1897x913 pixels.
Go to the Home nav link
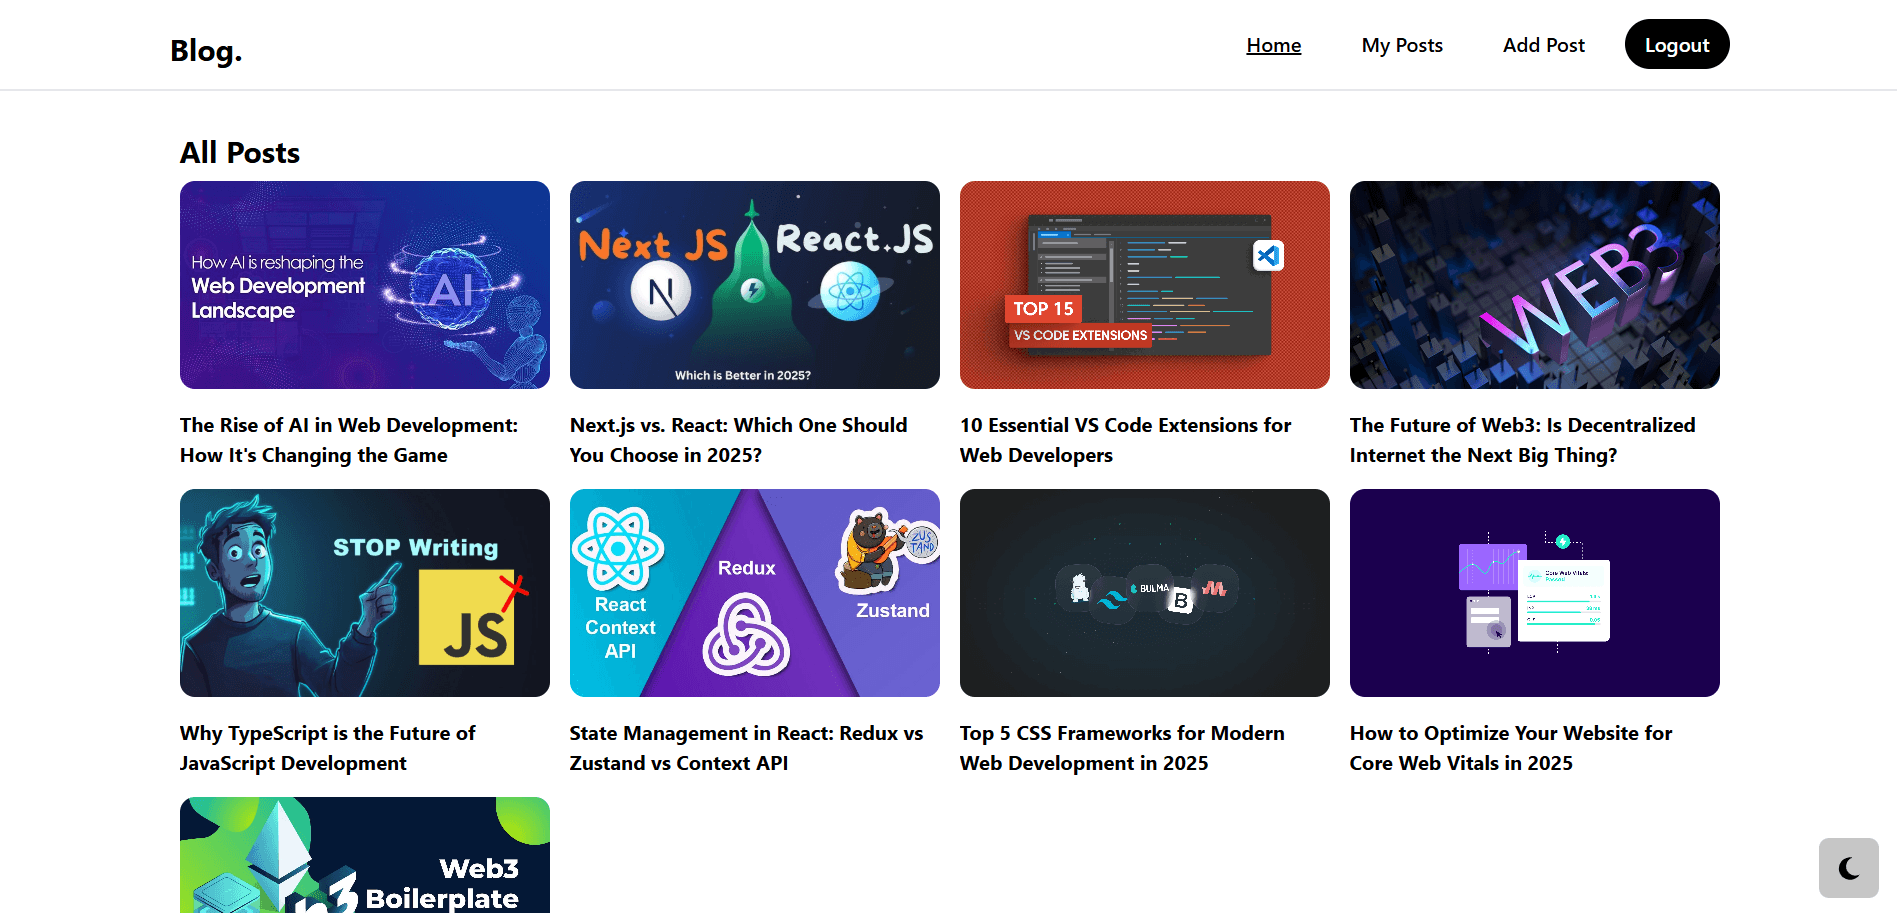coord(1273,45)
